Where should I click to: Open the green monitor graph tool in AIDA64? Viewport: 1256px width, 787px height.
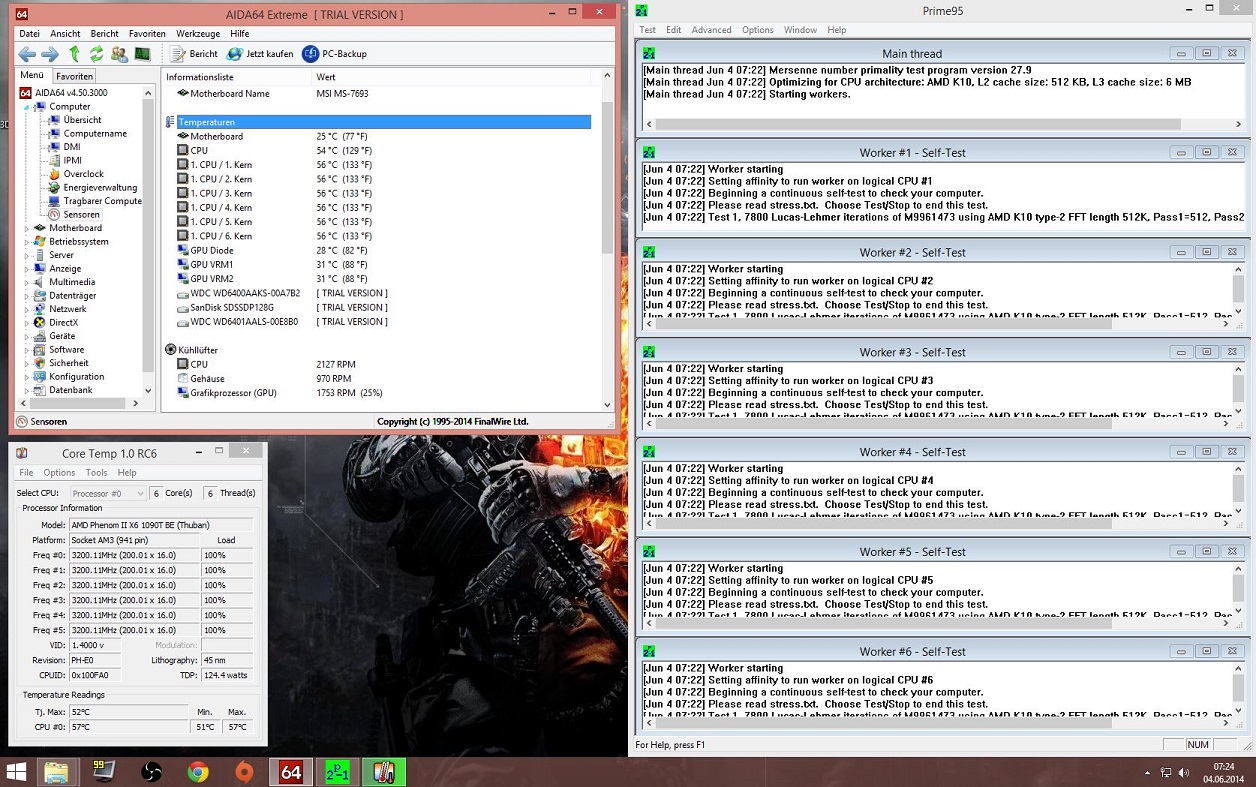point(142,54)
